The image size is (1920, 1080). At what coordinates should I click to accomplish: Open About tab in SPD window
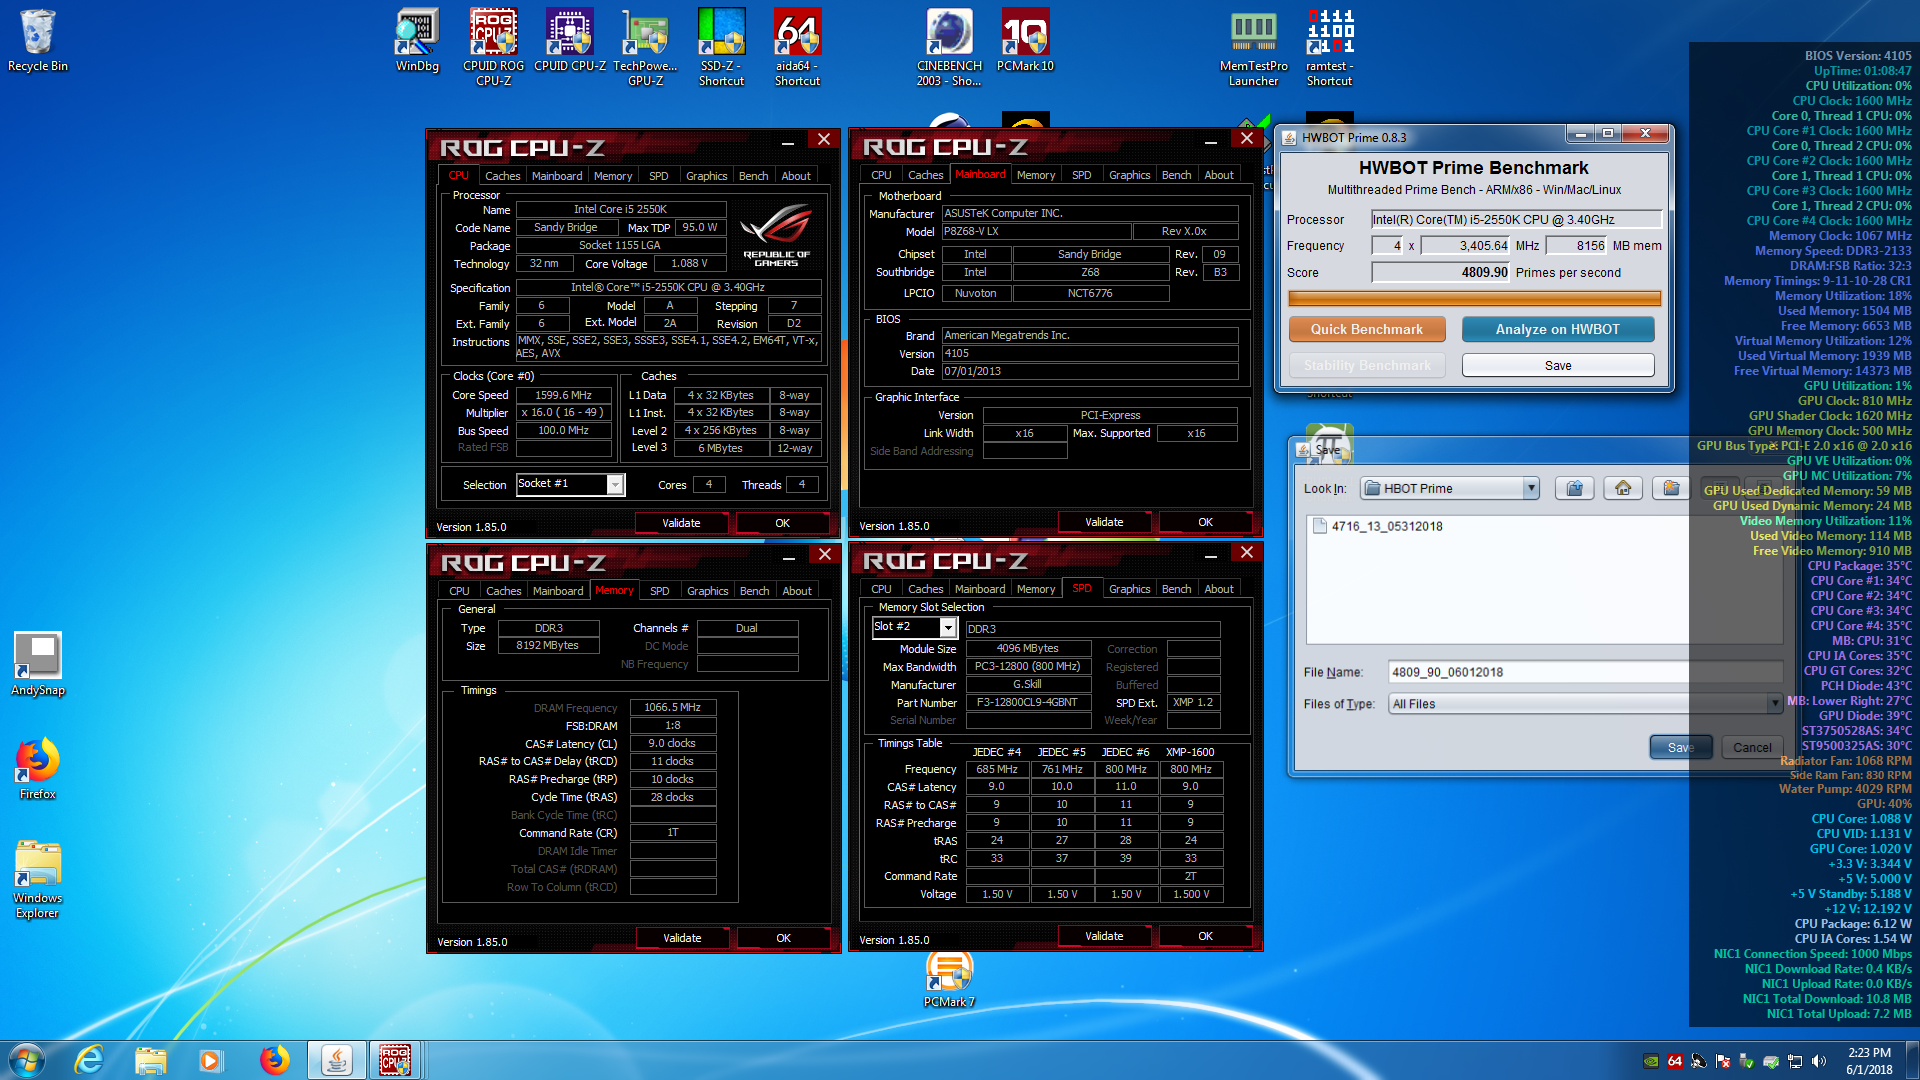tap(1218, 589)
